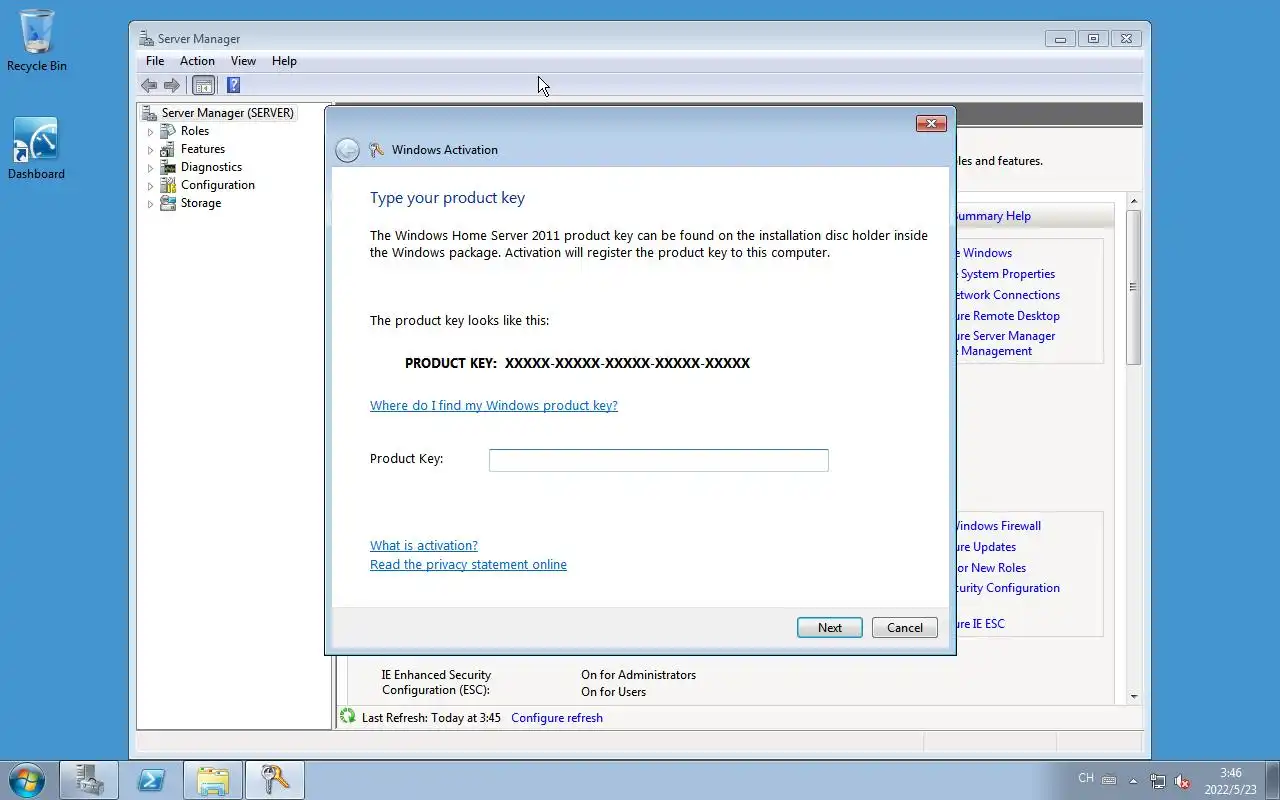
Task: Click the Forward arrow in Server Manager toolbar
Action: pos(172,85)
